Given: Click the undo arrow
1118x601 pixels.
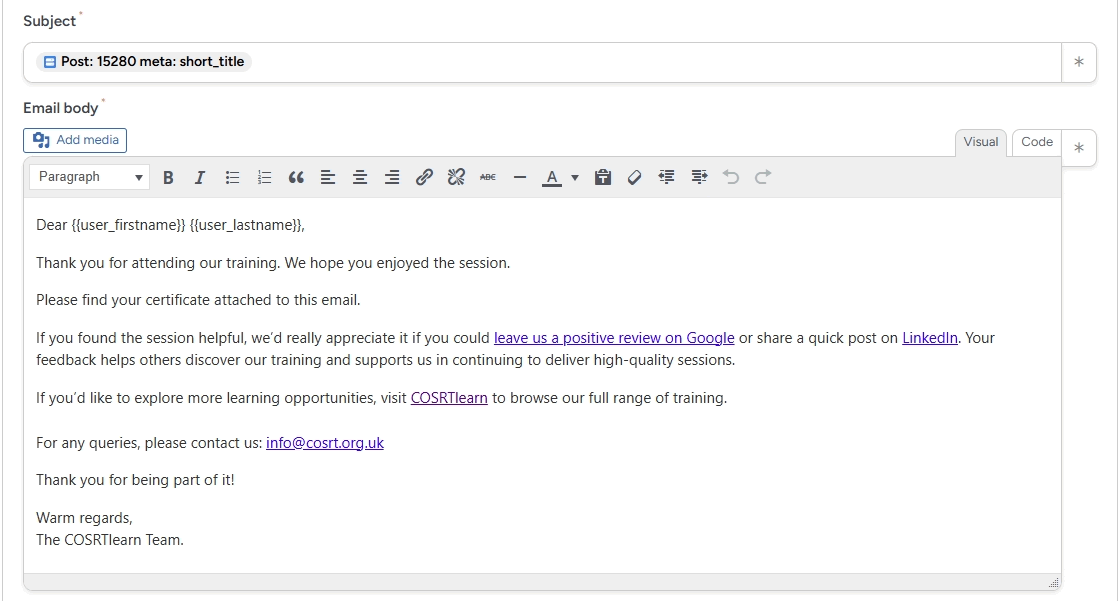Looking at the screenshot, I should coord(731,177).
